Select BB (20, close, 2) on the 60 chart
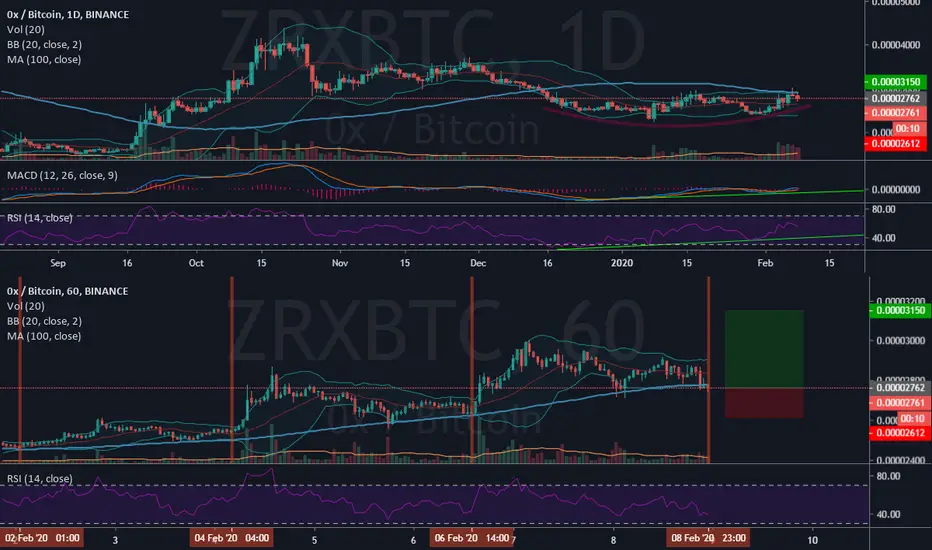This screenshot has width=932, height=550. click(45, 321)
